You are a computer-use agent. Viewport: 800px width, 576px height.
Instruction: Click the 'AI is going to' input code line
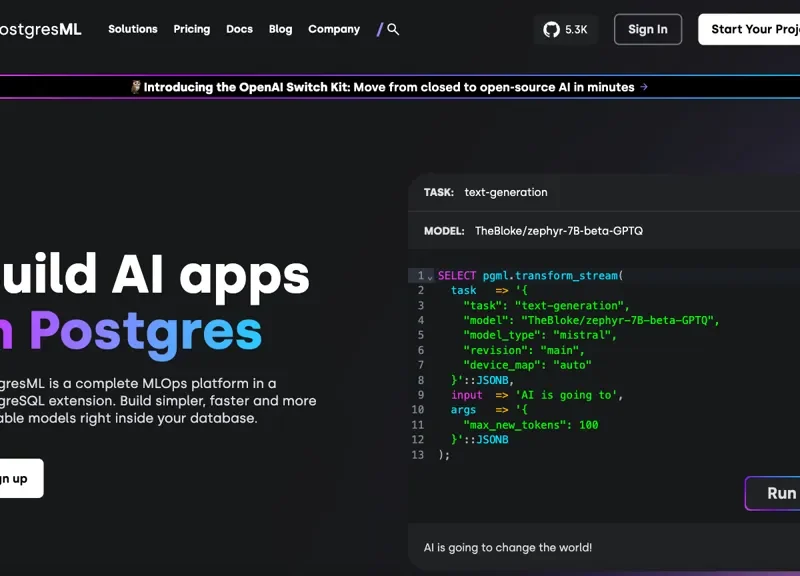point(537,395)
